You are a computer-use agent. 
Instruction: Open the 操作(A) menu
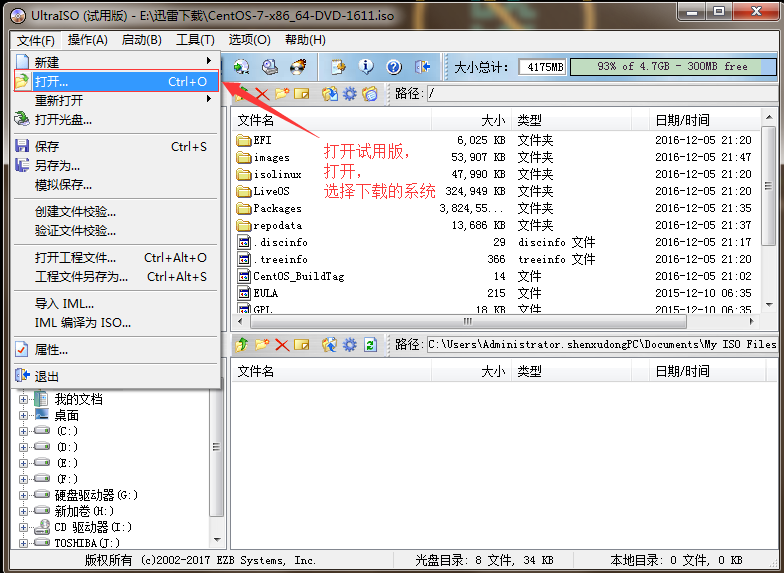pyautogui.click(x=88, y=40)
